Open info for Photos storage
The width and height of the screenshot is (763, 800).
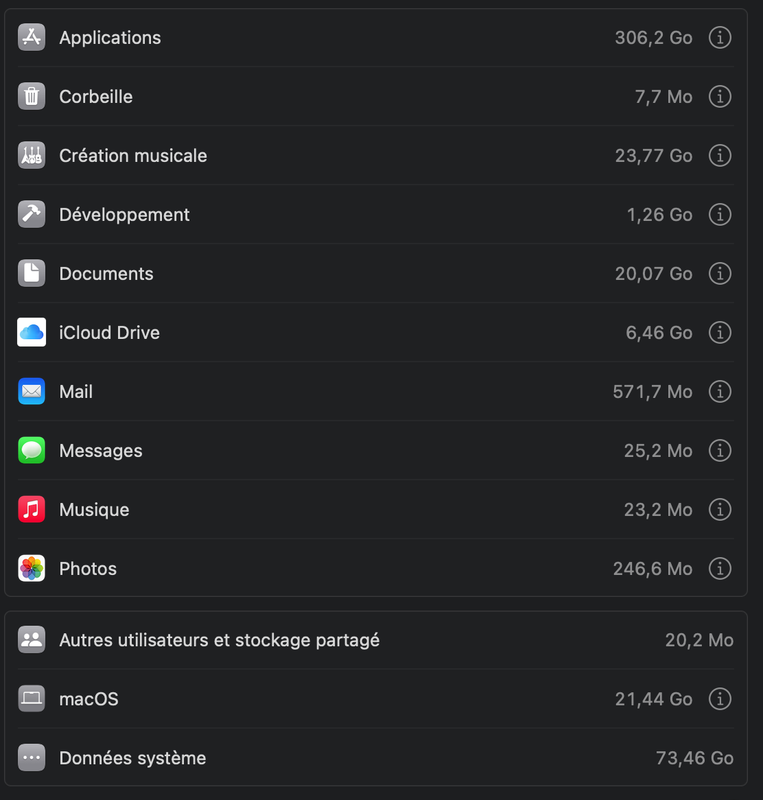click(719, 569)
